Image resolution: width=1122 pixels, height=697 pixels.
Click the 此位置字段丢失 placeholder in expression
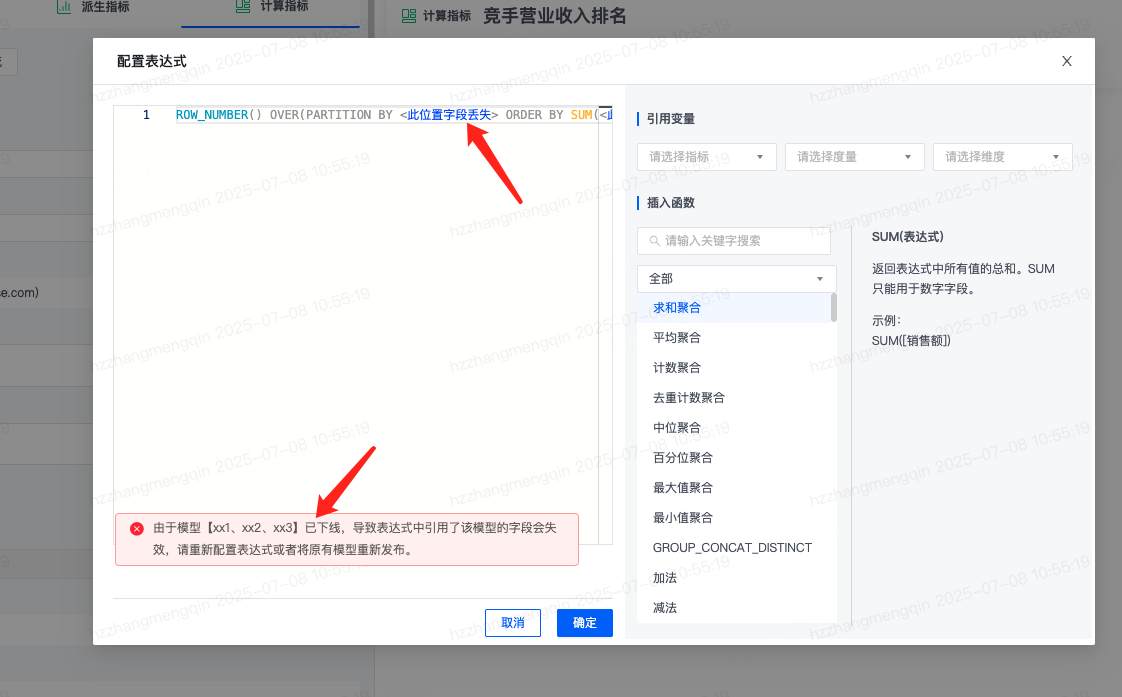[449, 115]
